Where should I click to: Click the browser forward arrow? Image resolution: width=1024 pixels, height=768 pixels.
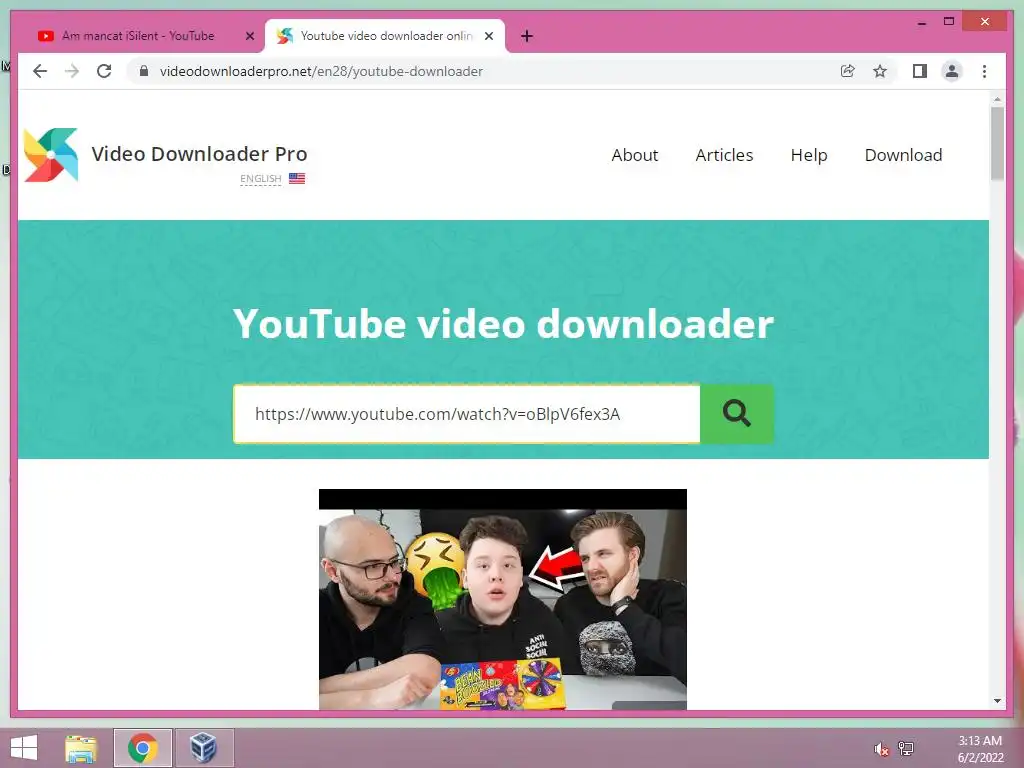pos(72,71)
